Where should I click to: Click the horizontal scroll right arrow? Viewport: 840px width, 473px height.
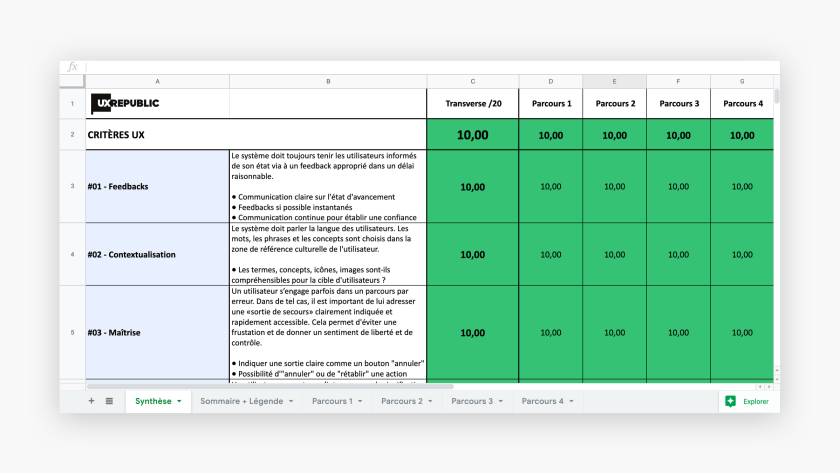pyautogui.click(x=769, y=386)
